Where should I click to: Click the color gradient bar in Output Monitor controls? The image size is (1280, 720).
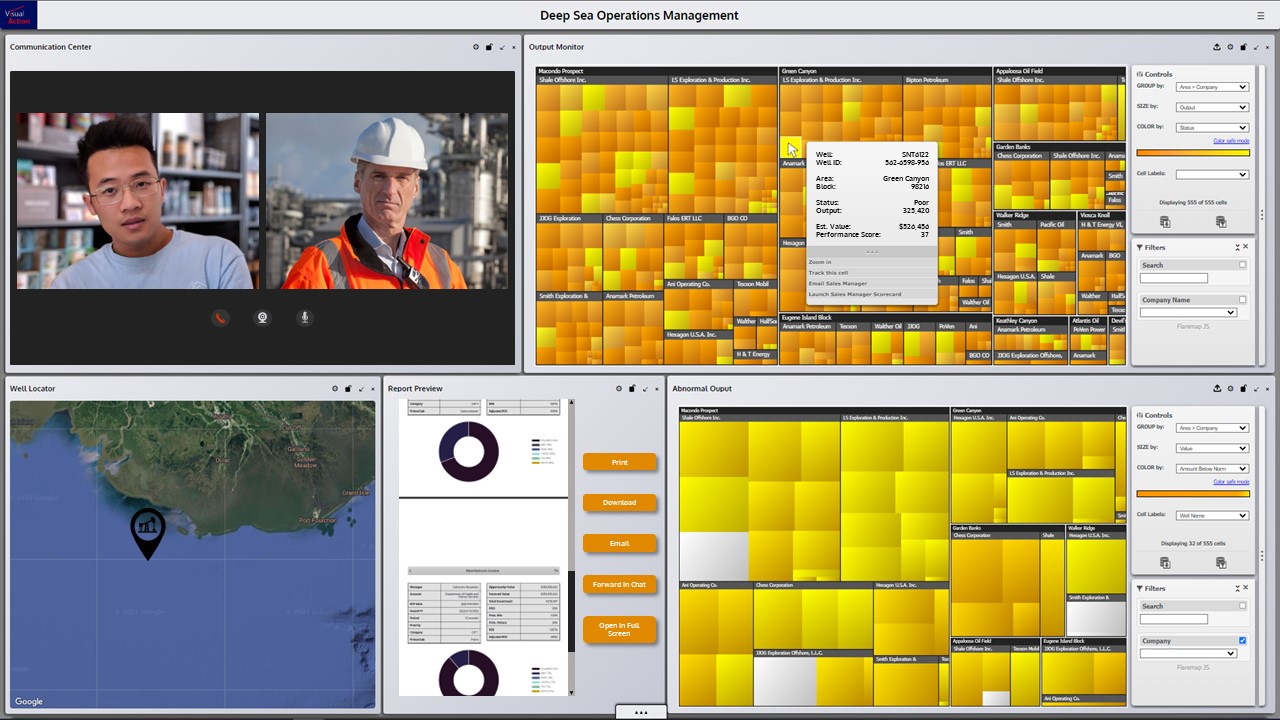pyautogui.click(x=1193, y=153)
